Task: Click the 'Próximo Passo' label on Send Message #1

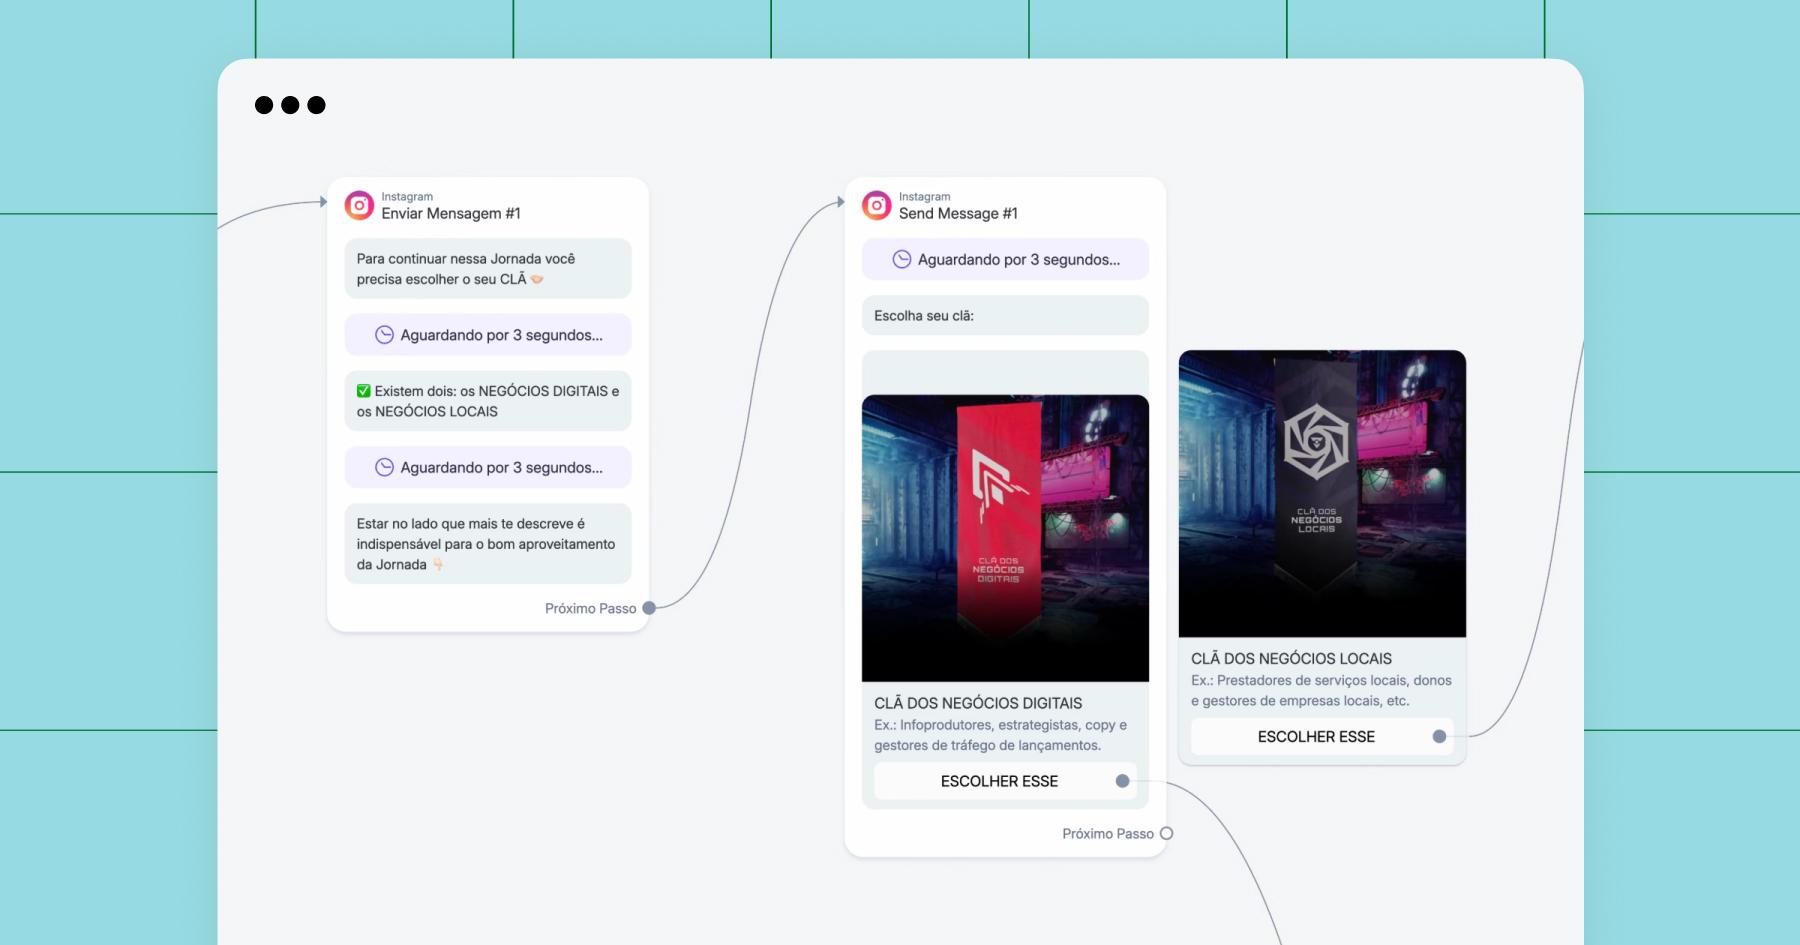Action: [x=1108, y=833]
